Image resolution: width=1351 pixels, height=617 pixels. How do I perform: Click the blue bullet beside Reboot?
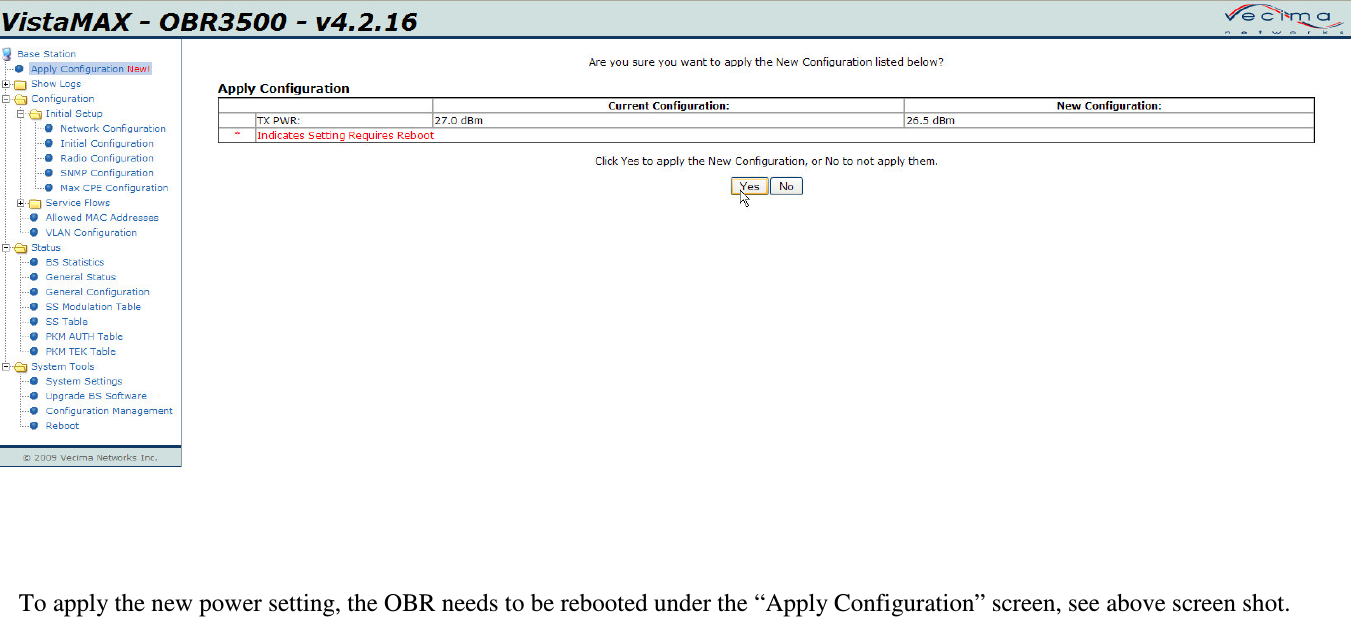34,426
